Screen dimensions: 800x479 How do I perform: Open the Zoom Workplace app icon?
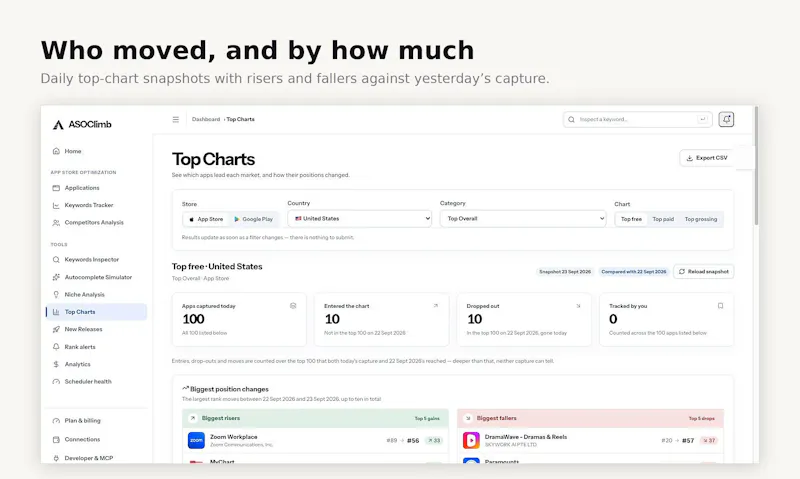[x=196, y=440]
